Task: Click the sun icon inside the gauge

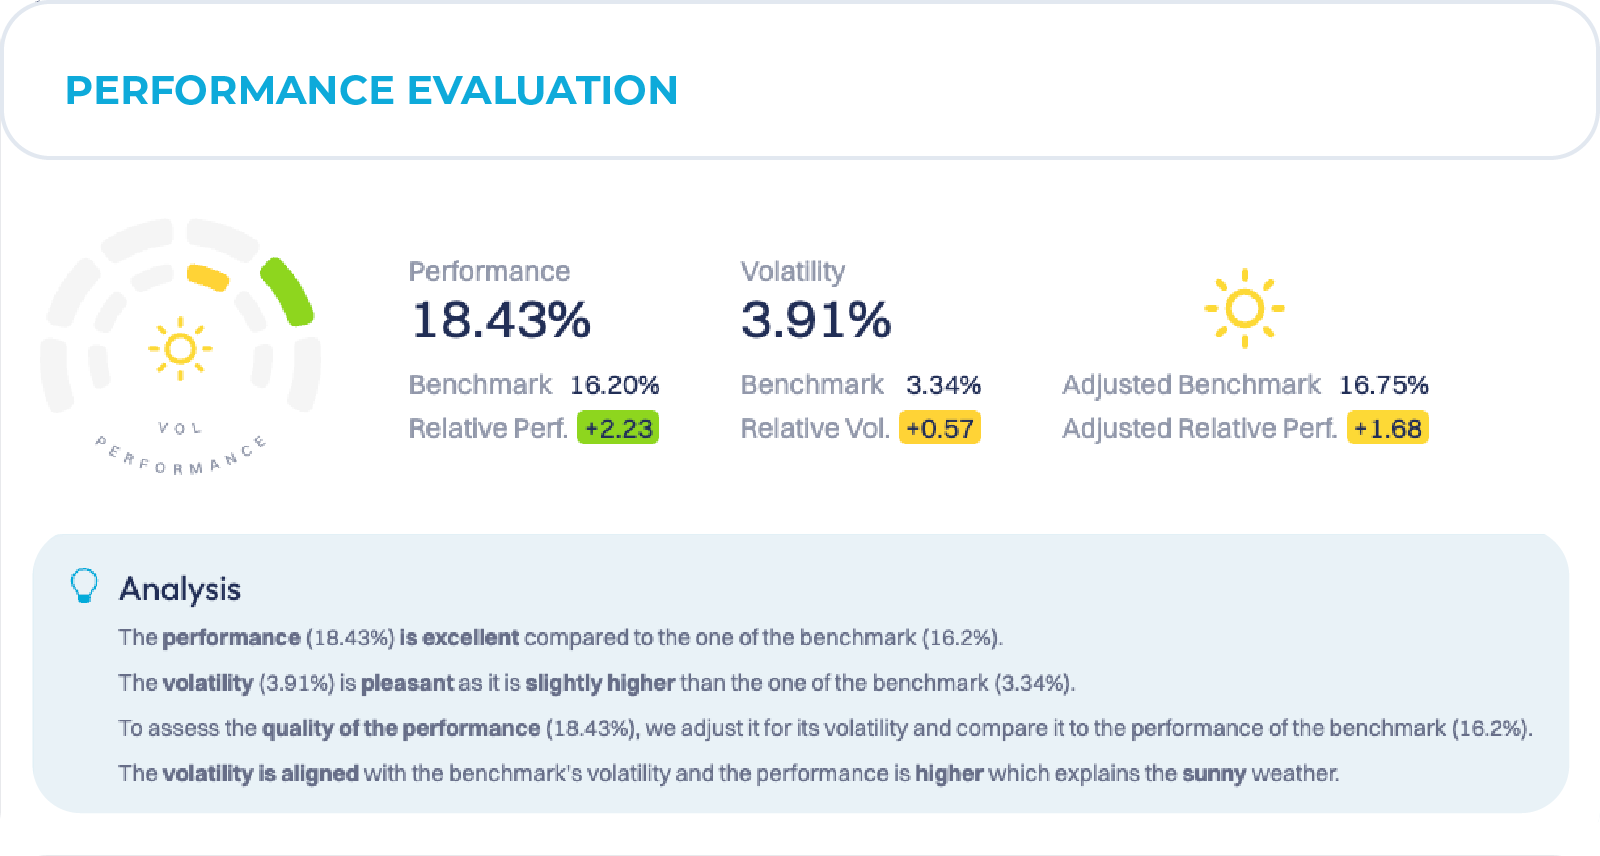Action: pyautogui.click(x=180, y=348)
